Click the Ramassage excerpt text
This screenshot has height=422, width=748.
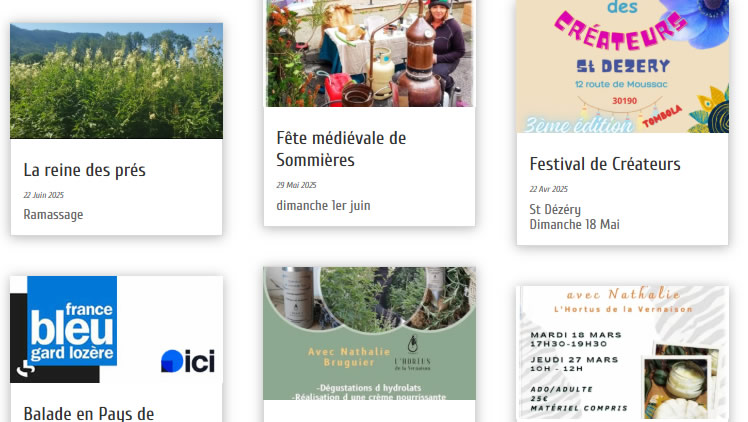[x=53, y=215]
